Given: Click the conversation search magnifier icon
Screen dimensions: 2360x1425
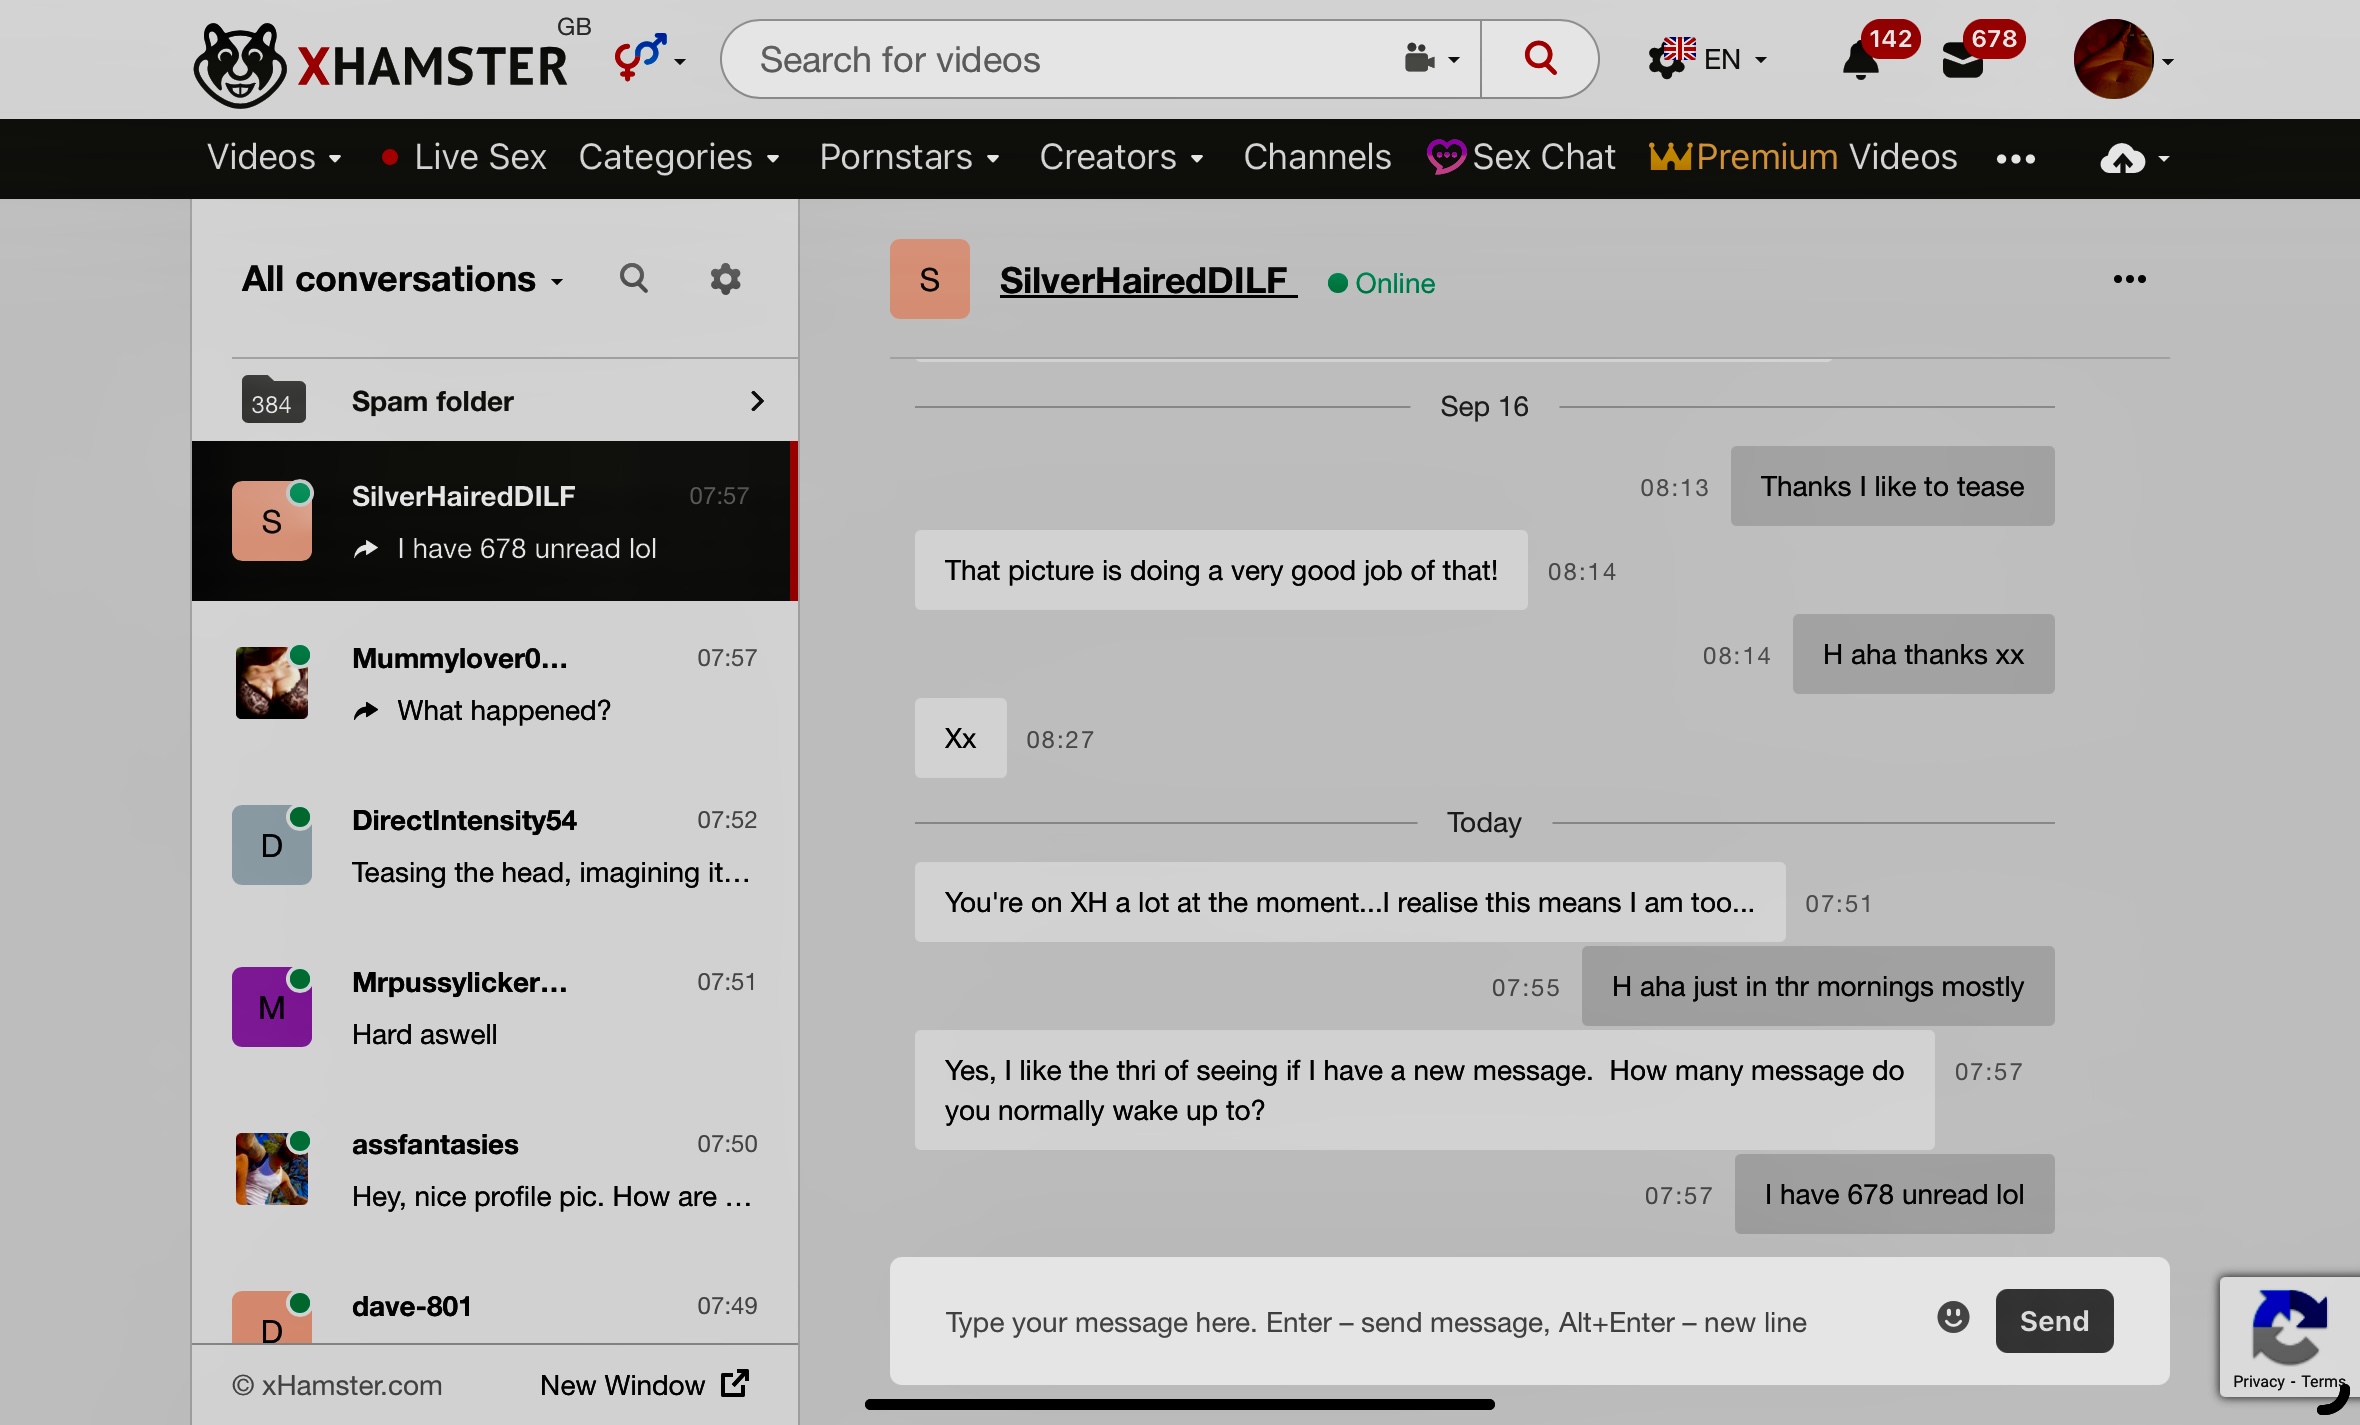Looking at the screenshot, I should 633,279.
